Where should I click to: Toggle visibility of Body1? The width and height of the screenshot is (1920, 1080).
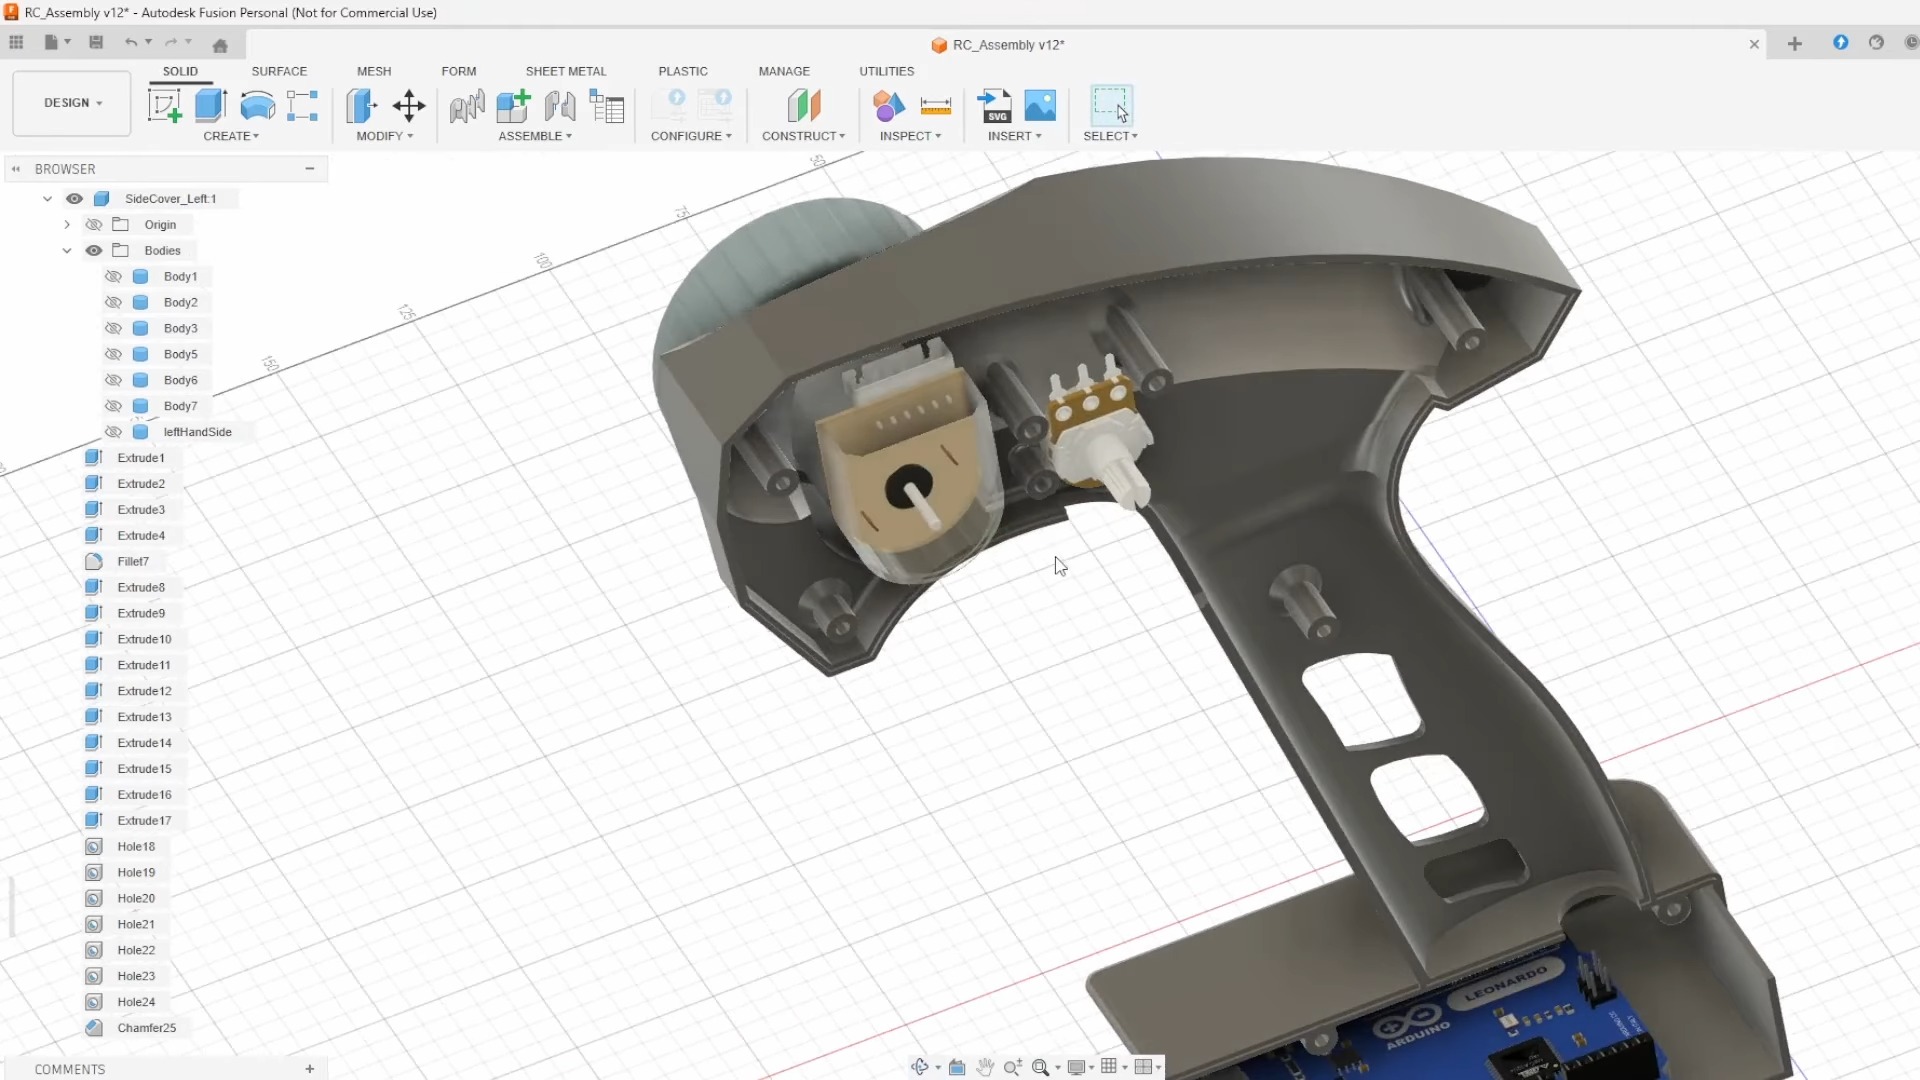point(113,276)
